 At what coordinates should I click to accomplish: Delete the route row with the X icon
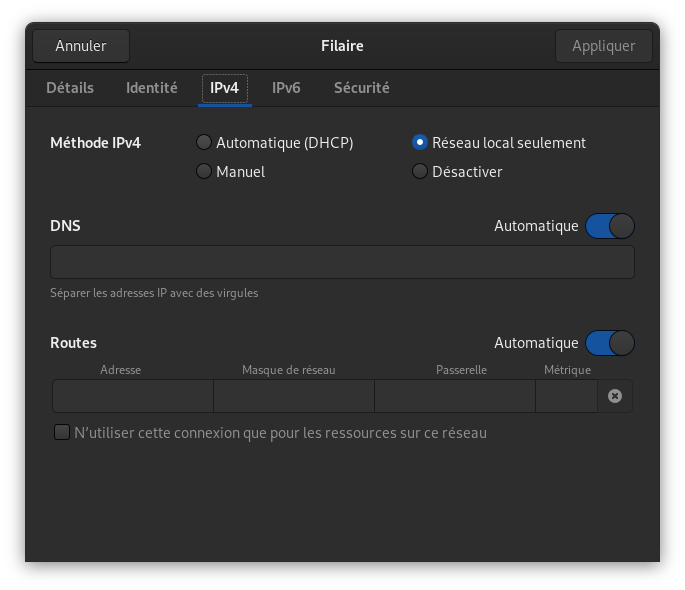tap(615, 396)
